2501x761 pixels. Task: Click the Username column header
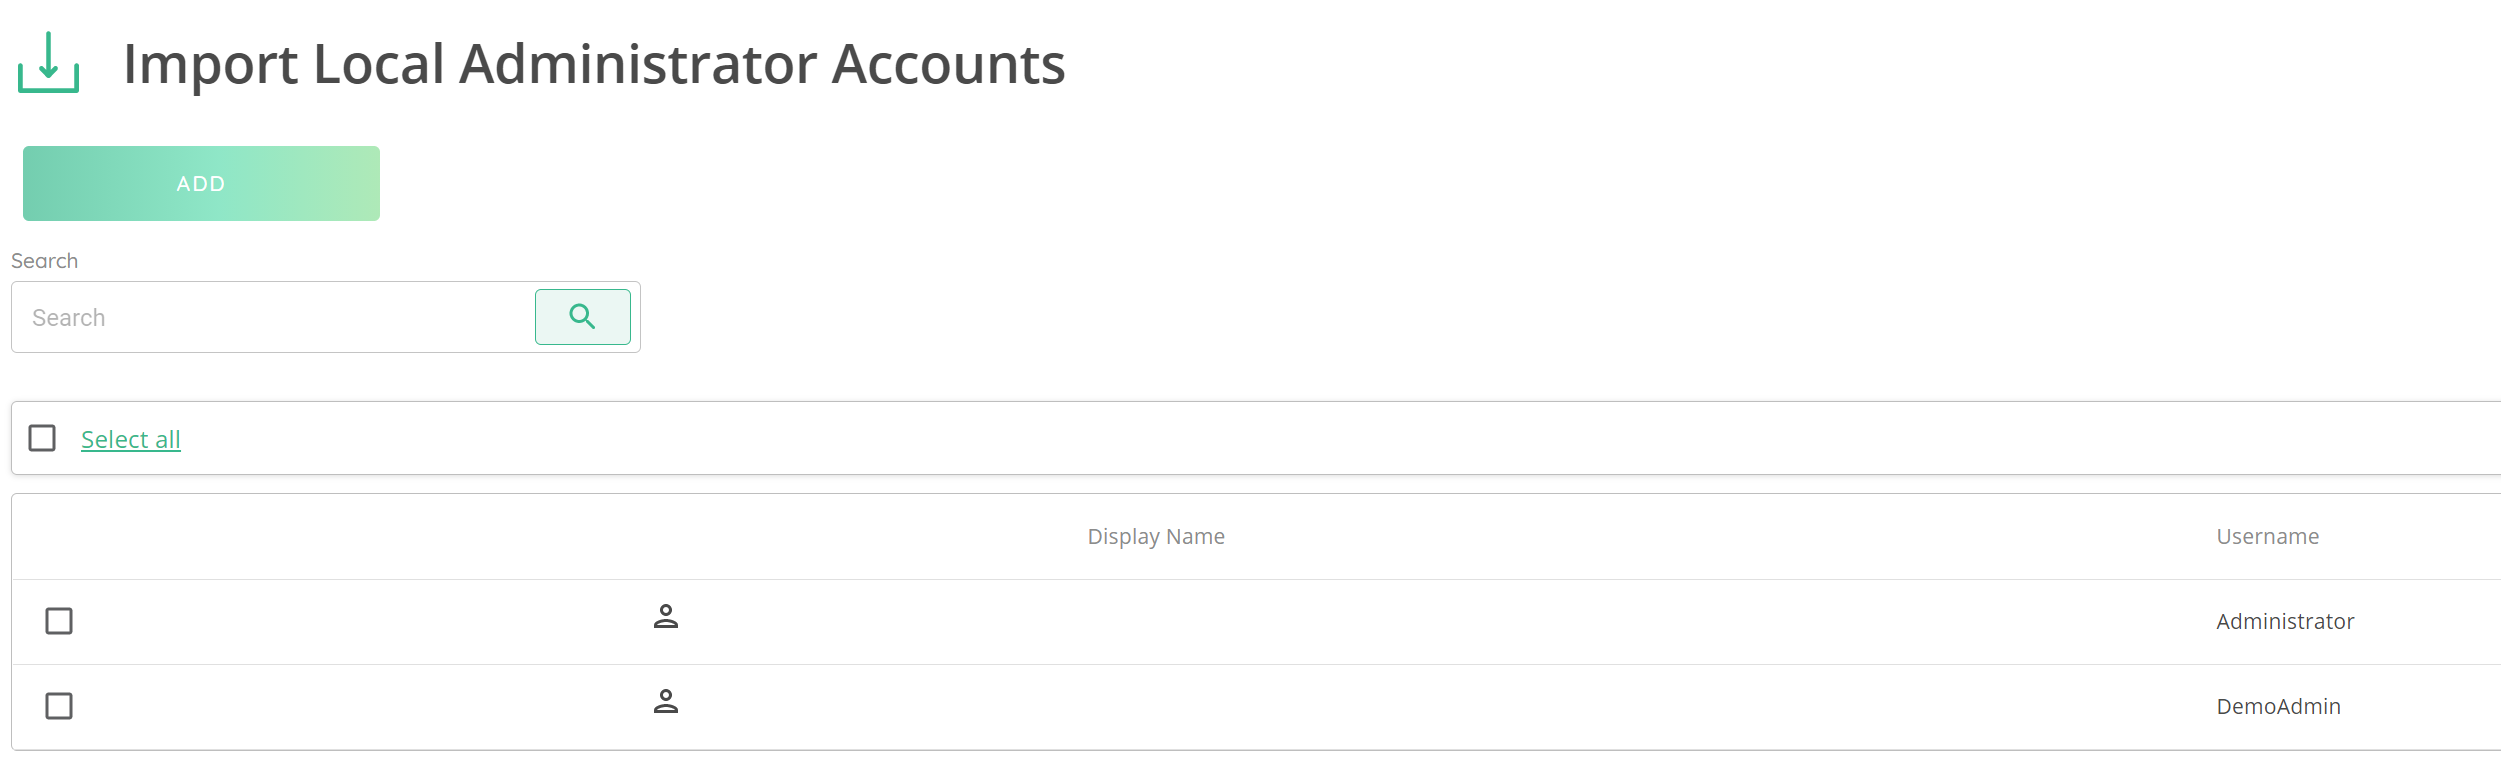2266,536
